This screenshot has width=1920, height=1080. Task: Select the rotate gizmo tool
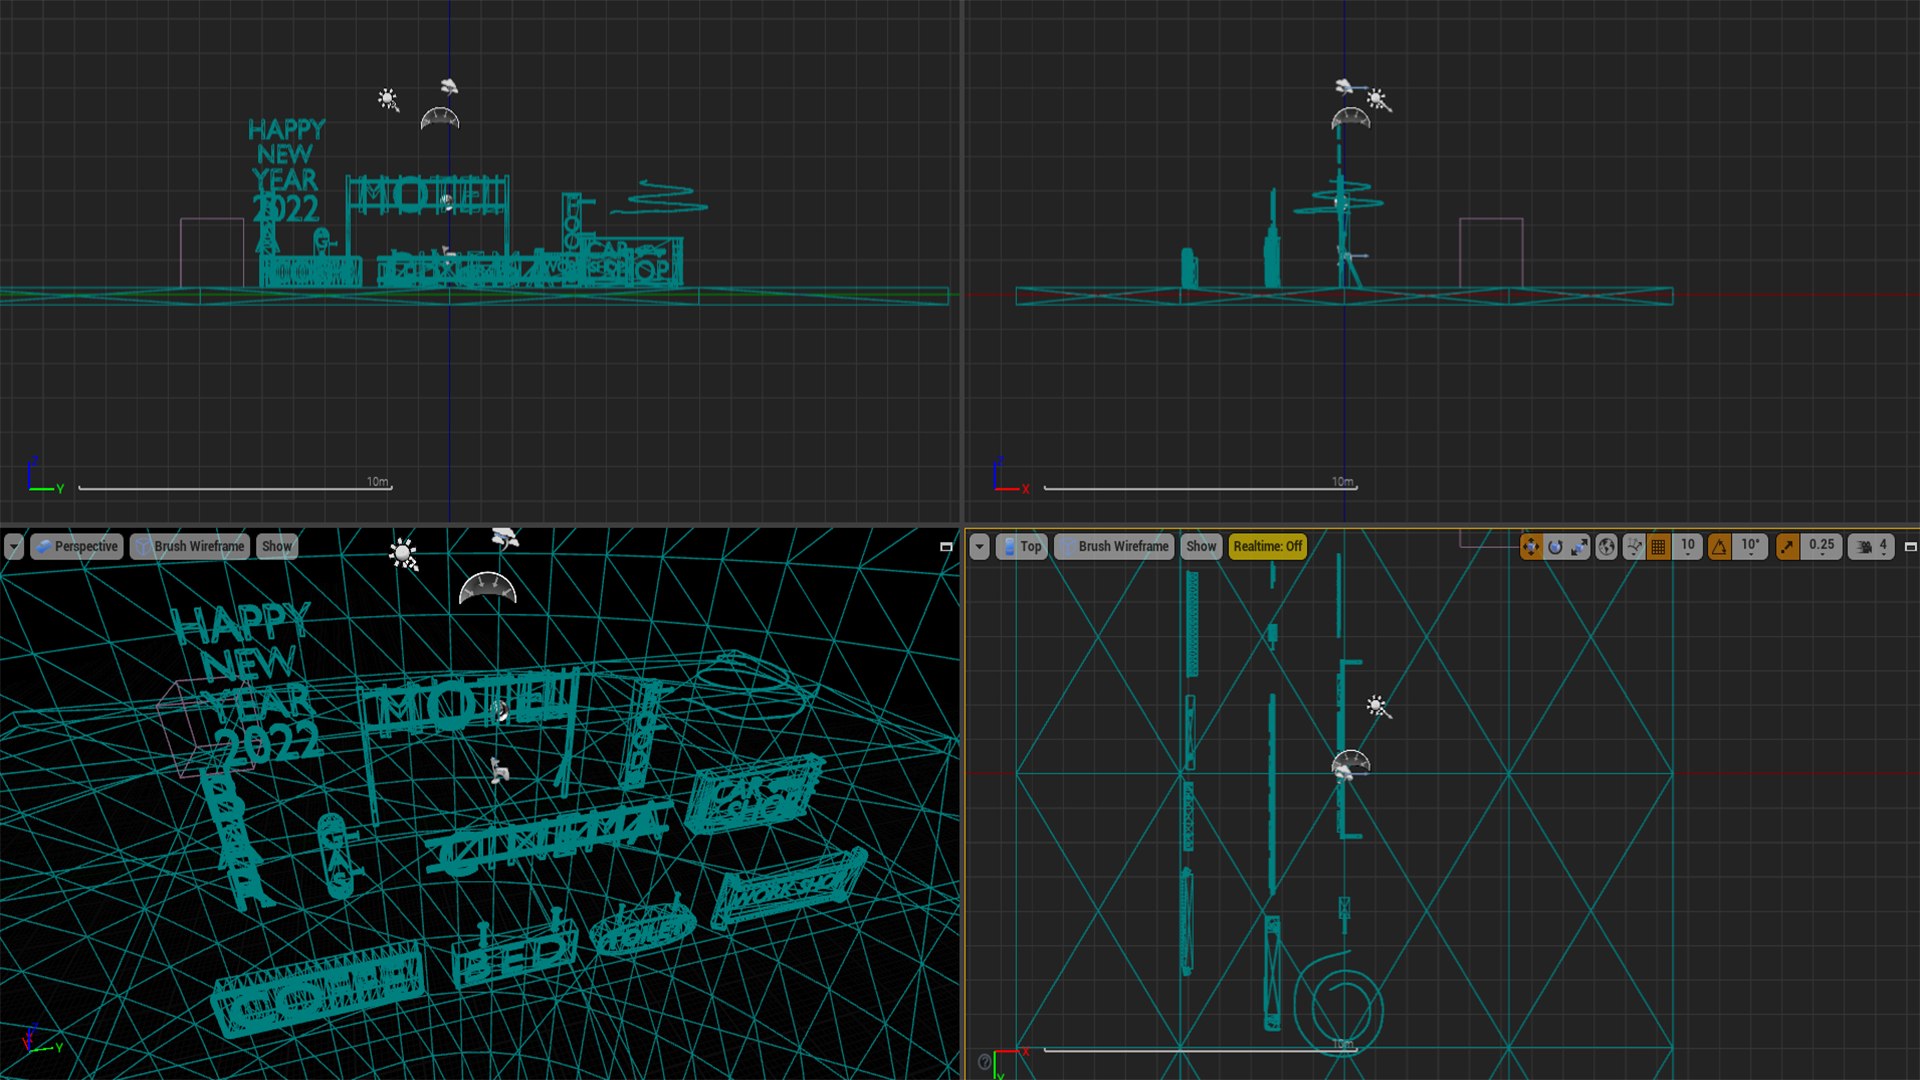(1555, 546)
